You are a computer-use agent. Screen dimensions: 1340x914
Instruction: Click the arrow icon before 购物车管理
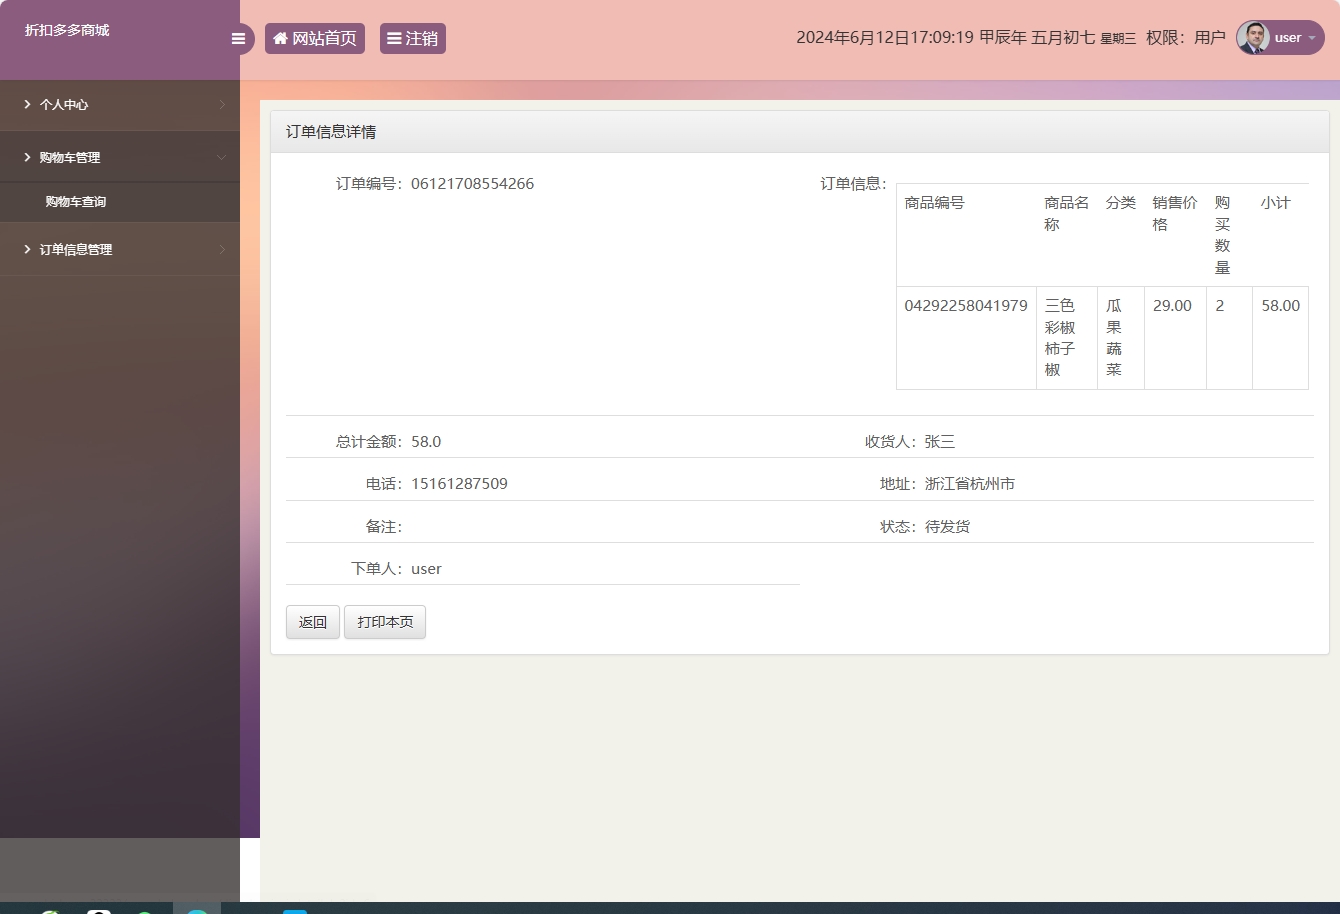click(28, 157)
